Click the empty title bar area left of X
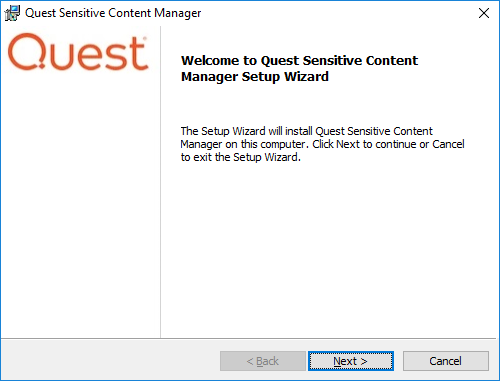 click(337, 13)
